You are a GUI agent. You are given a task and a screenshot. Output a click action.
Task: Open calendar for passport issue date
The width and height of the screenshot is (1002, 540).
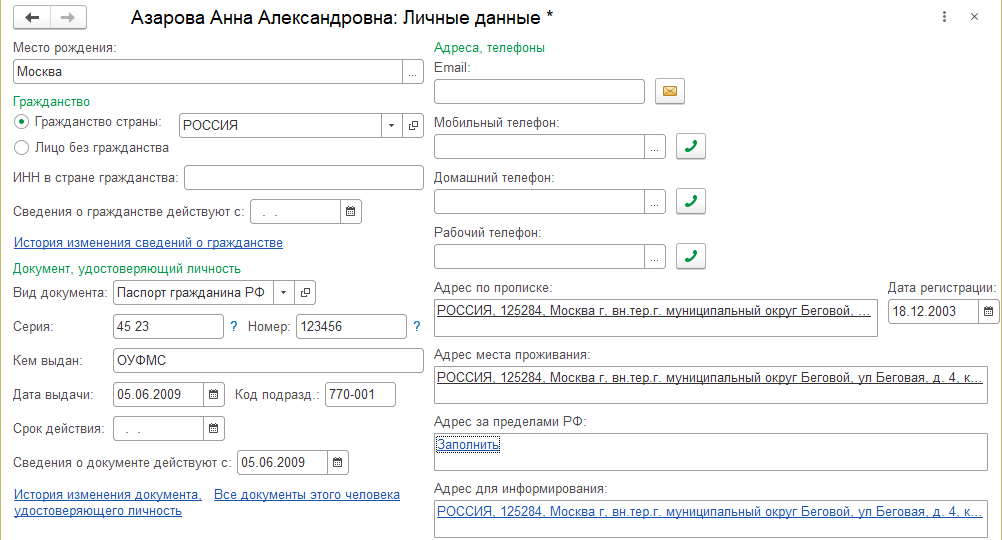coord(214,394)
